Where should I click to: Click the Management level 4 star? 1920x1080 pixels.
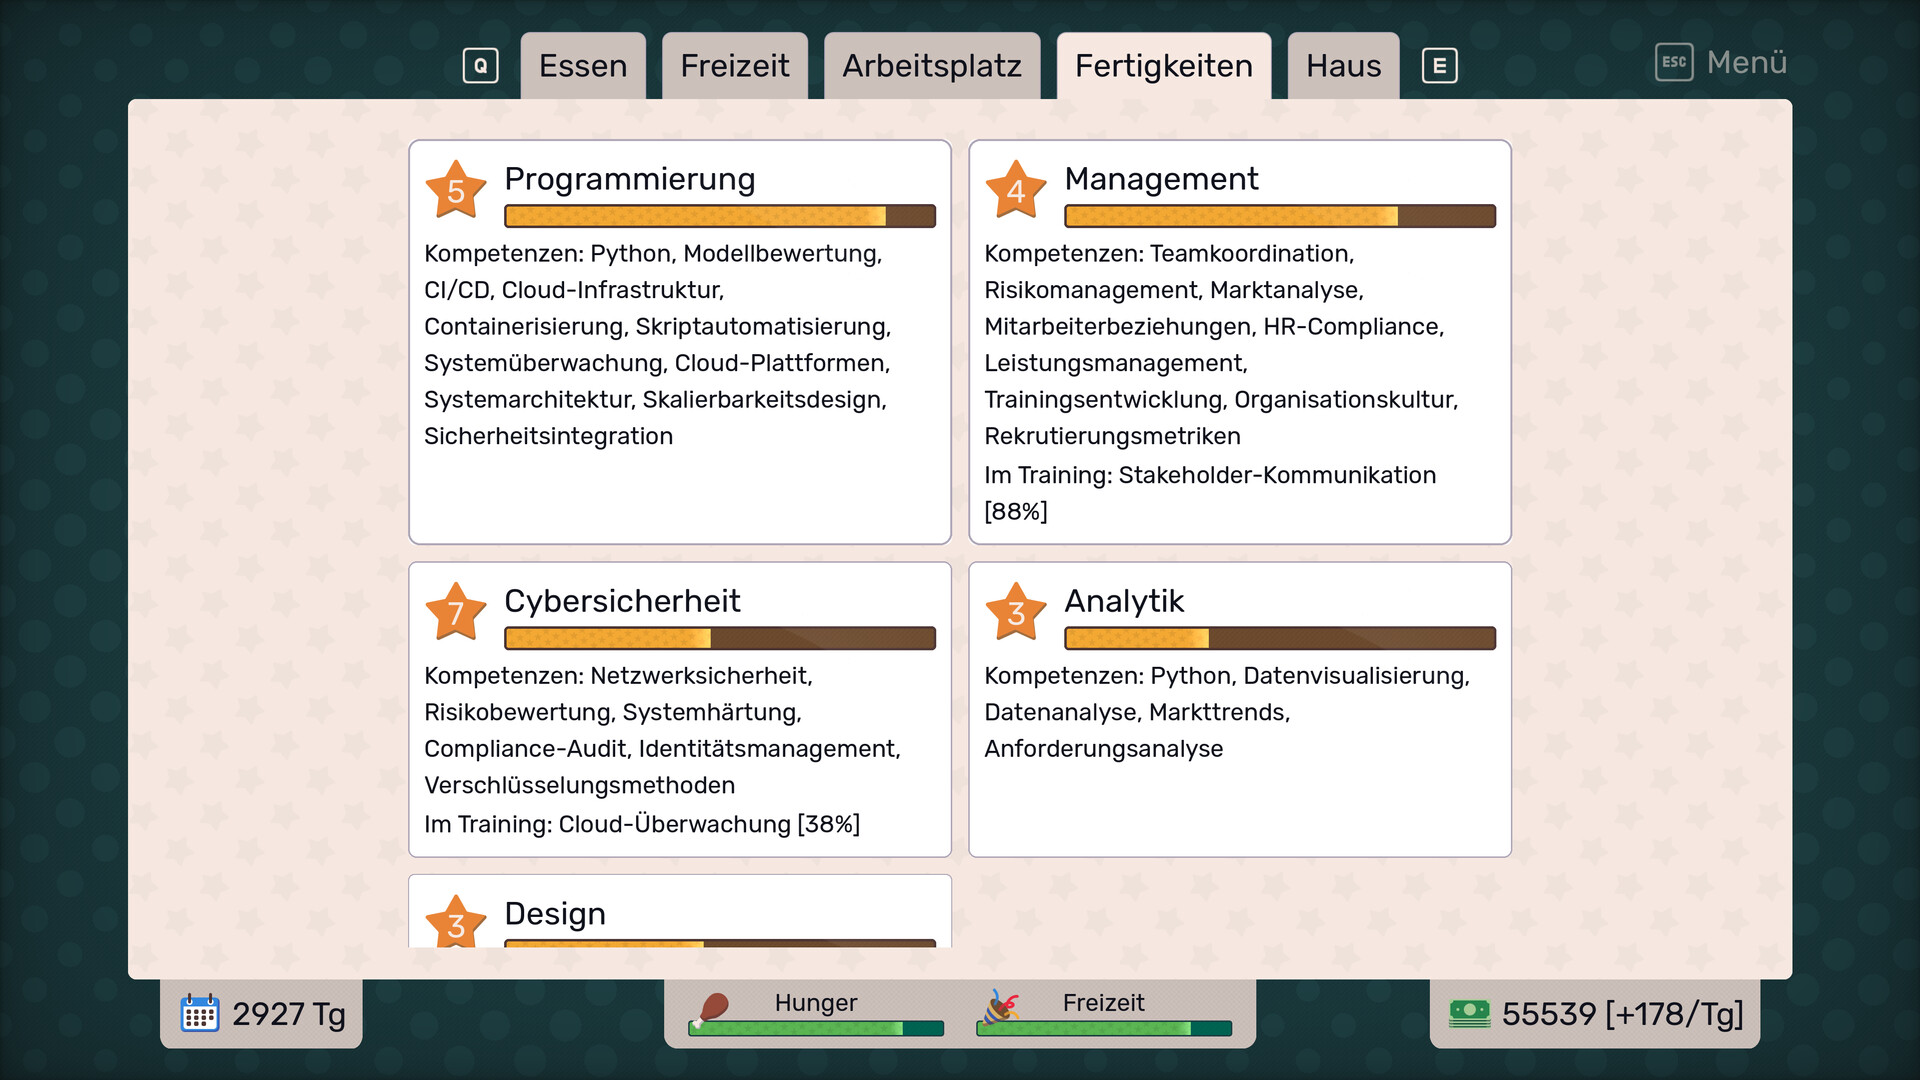point(1015,190)
